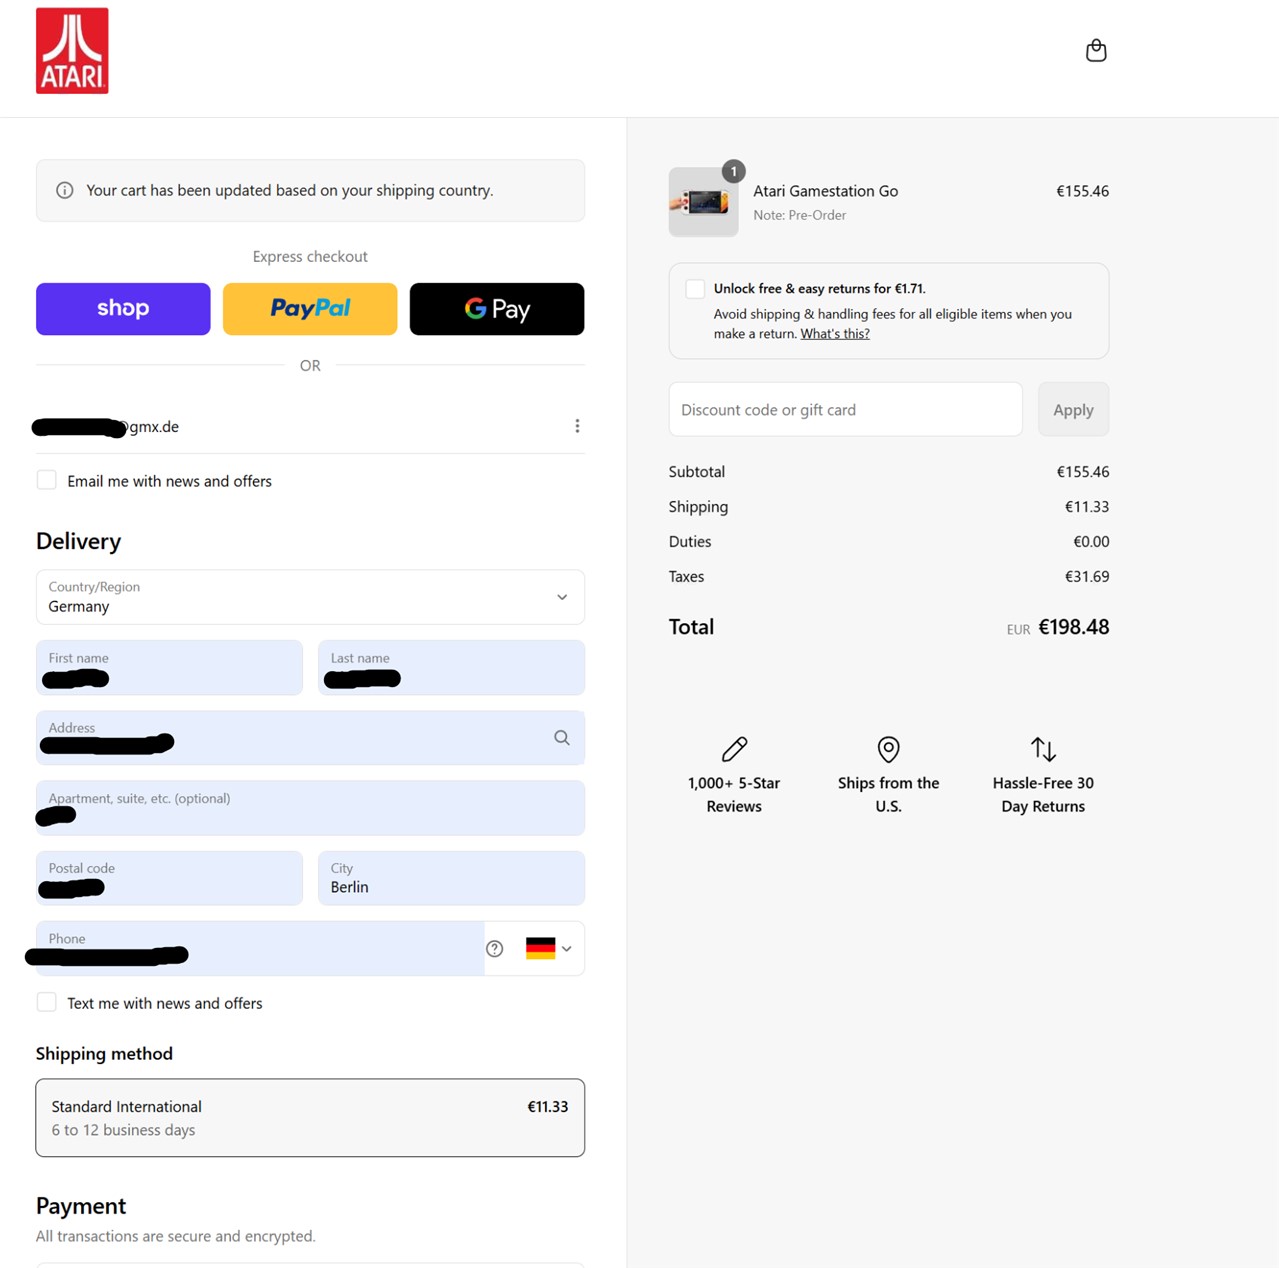Apply a discount code

(1073, 409)
